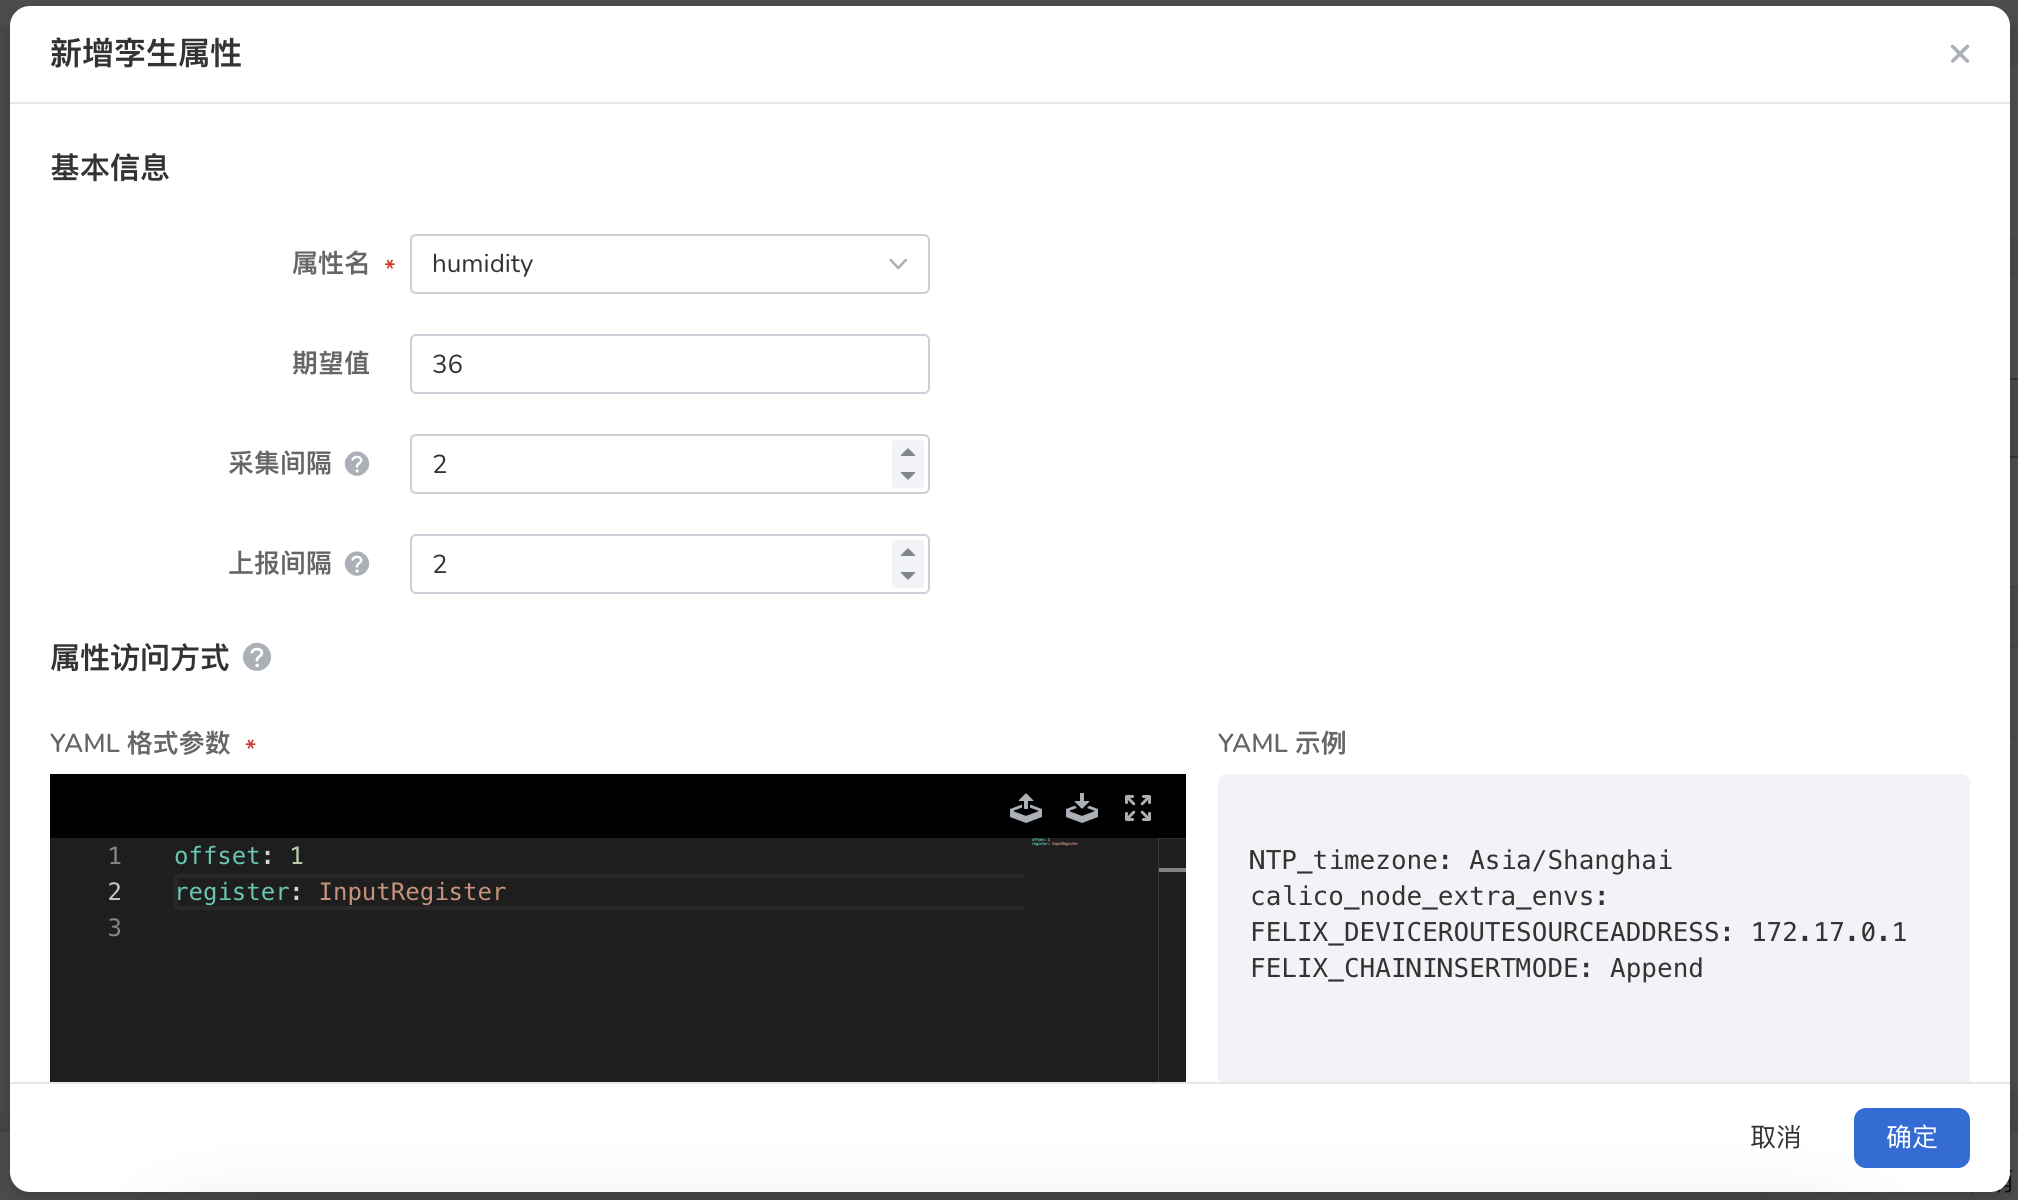Click into the 采集间隔 number field
This screenshot has height=1200, width=2018.
coord(650,464)
